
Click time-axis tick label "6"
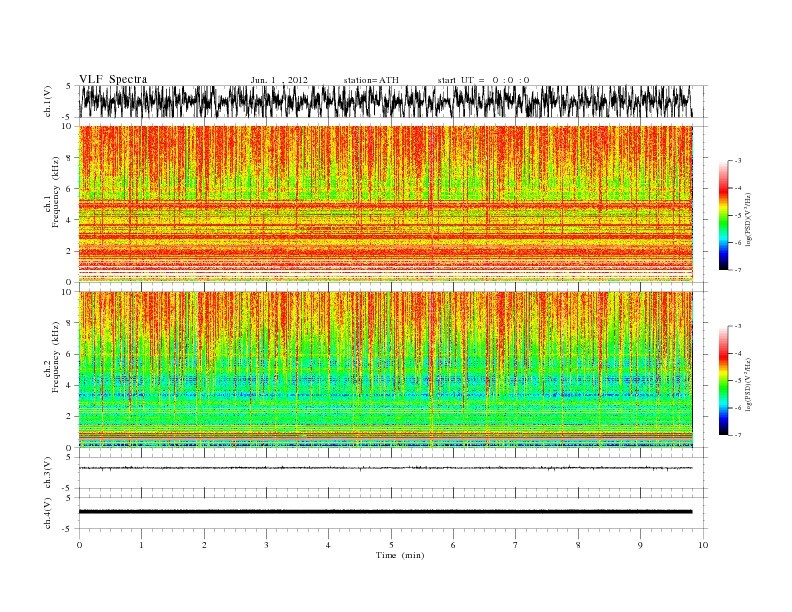(453, 545)
